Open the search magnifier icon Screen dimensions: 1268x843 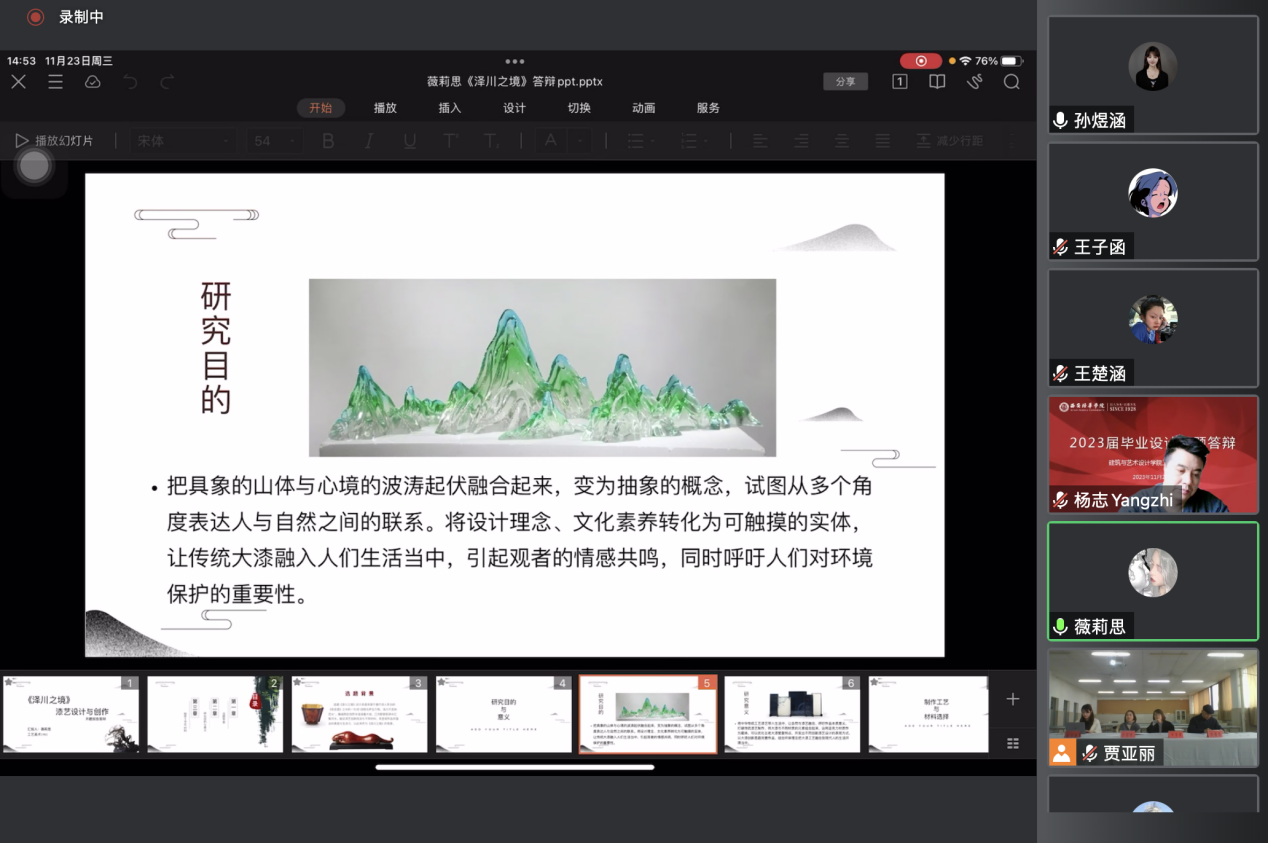pos(1011,82)
